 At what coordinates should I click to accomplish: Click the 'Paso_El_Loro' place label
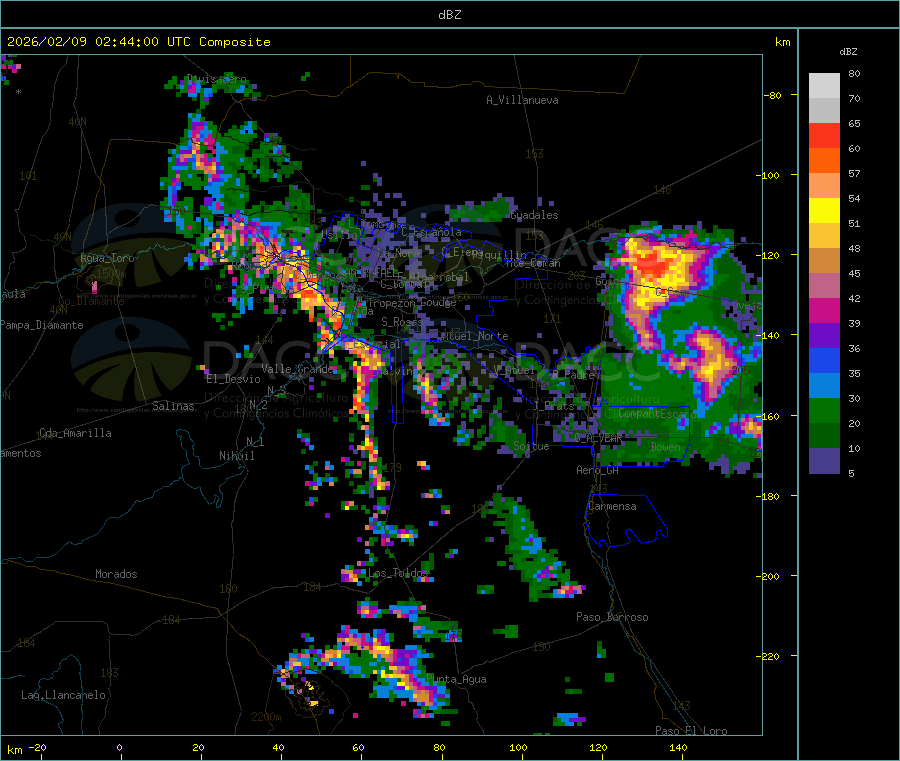pos(691,731)
